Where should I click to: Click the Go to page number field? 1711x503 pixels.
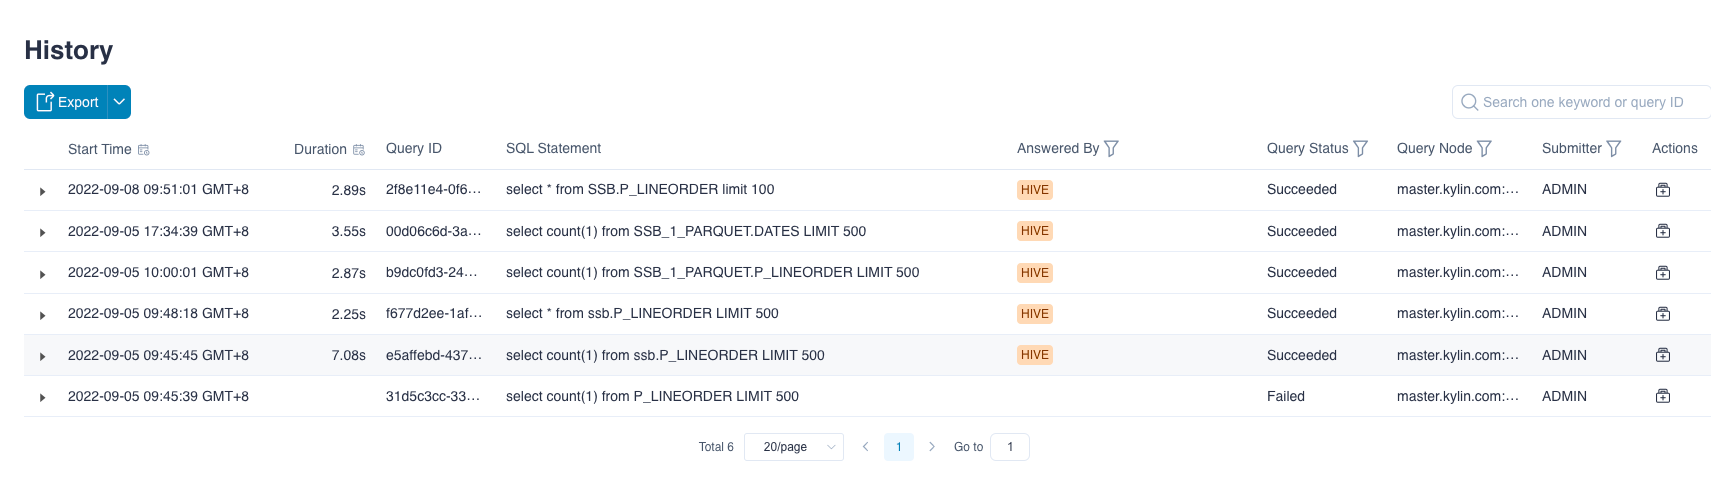coord(1009,447)
